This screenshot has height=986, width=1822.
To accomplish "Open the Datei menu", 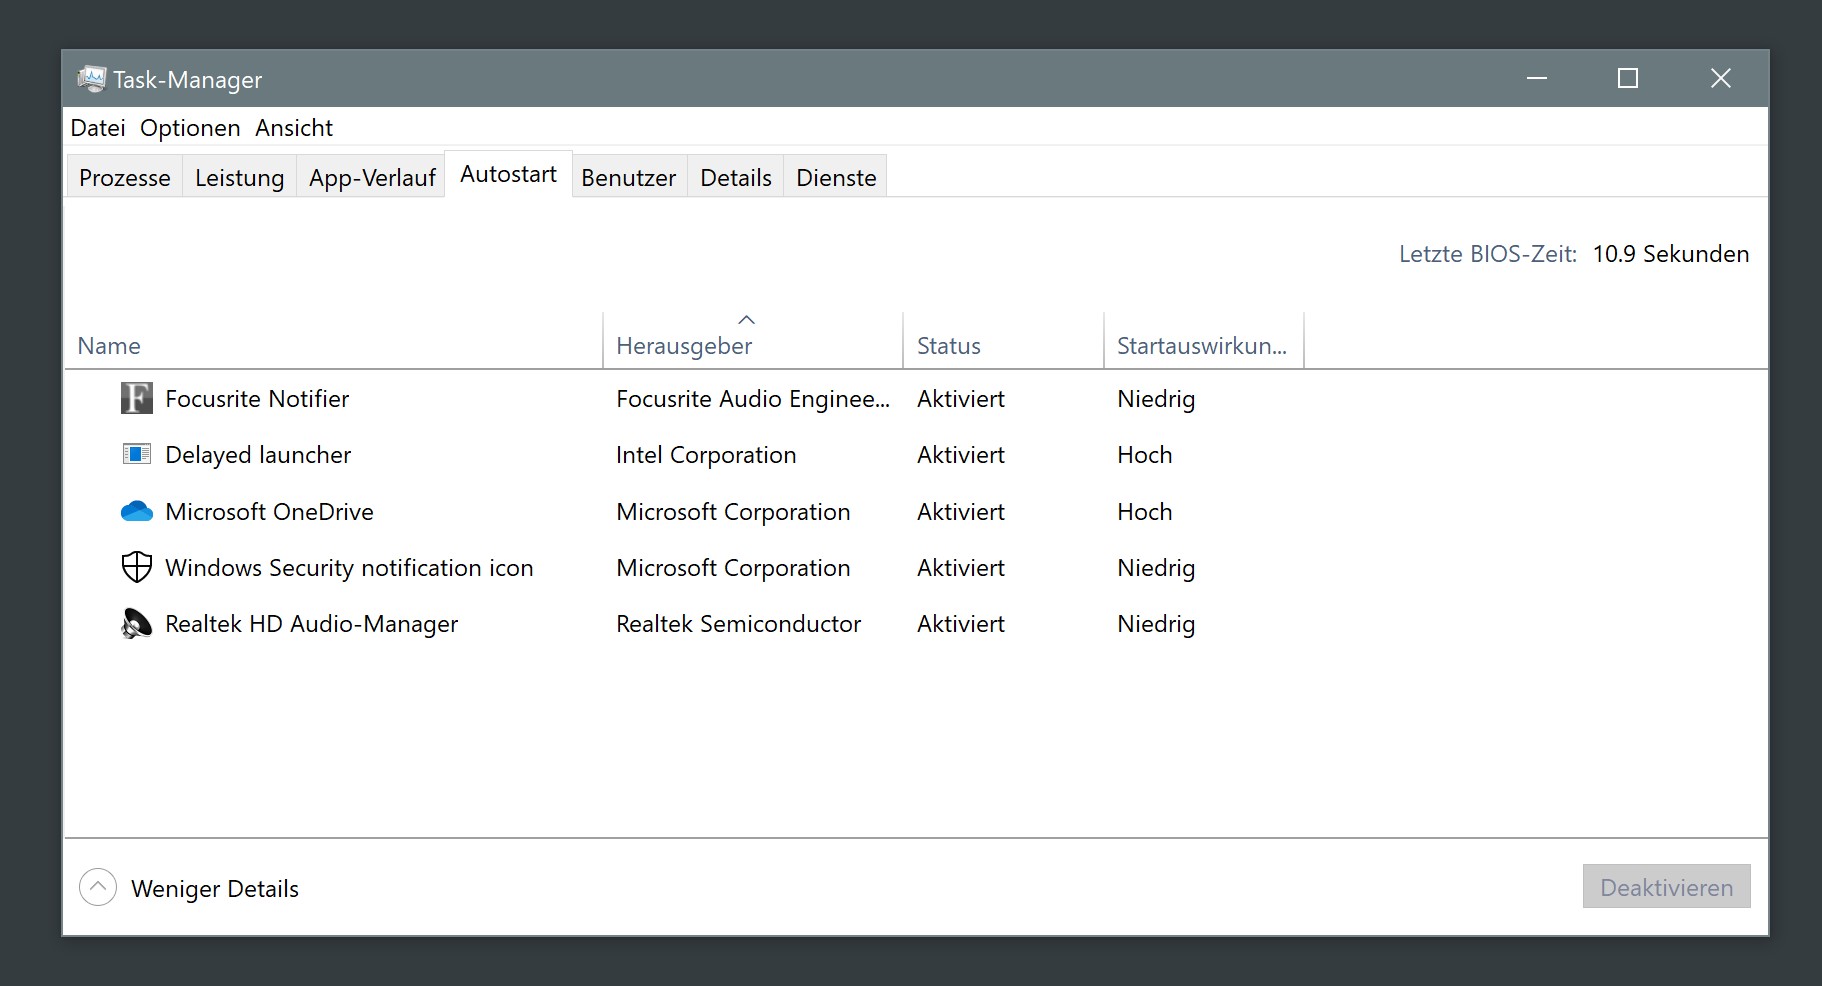I will pyautogui.click(x=97, y=128).
